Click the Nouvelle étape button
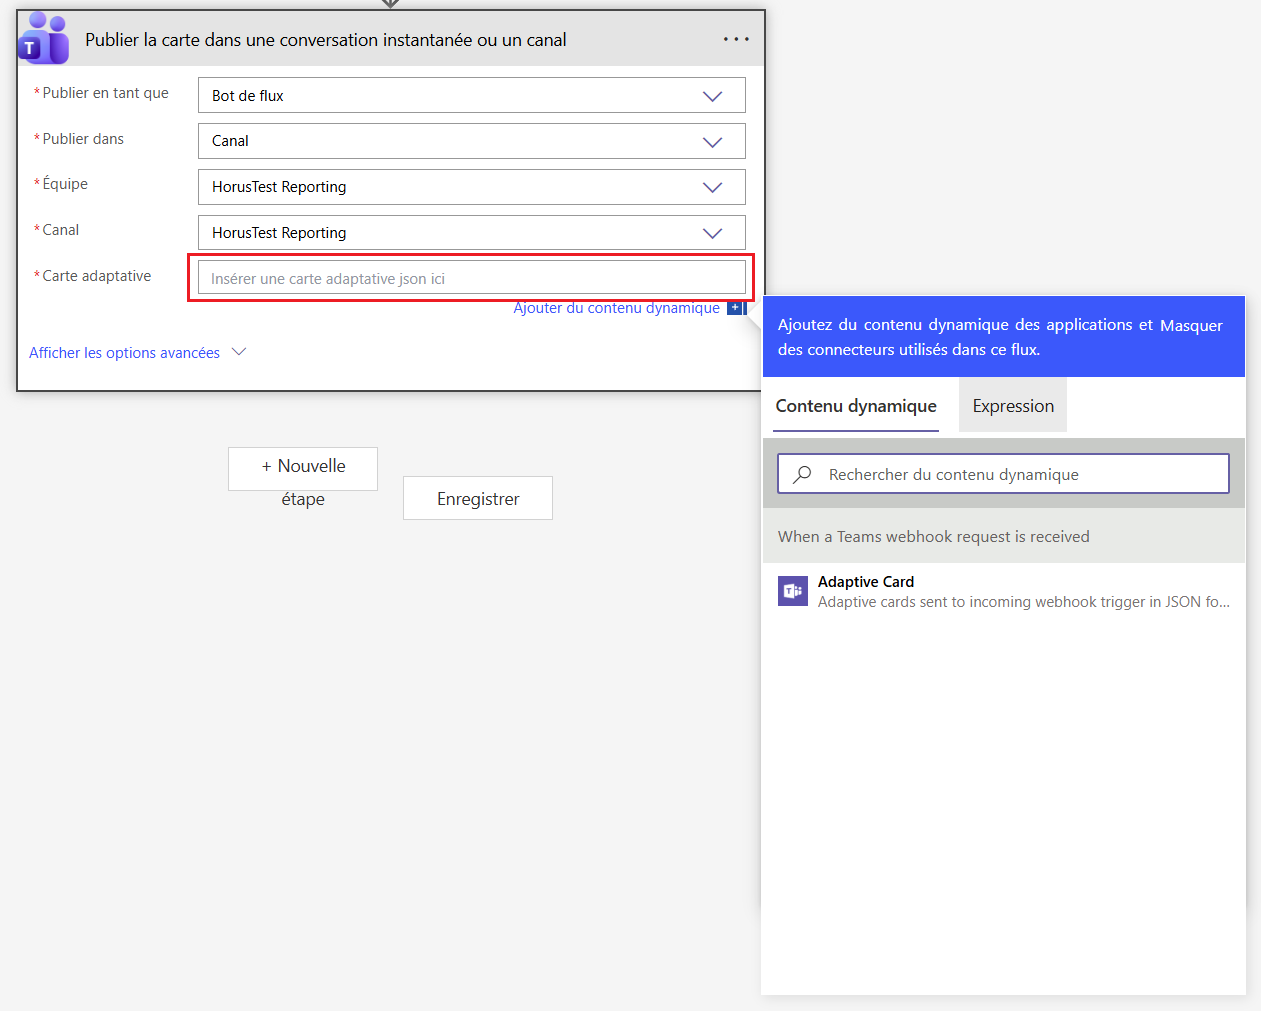The height and width of the screenshot is (1011, 1261). [303, 469]
